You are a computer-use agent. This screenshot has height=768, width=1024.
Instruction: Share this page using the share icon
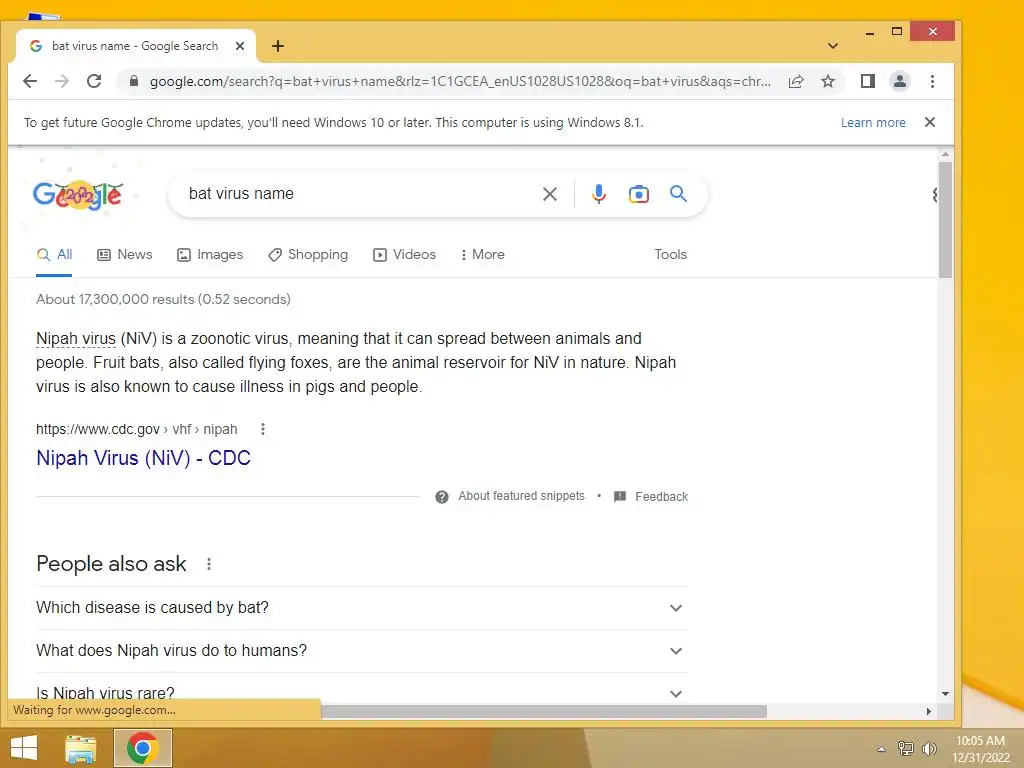[x=795, y=82]
